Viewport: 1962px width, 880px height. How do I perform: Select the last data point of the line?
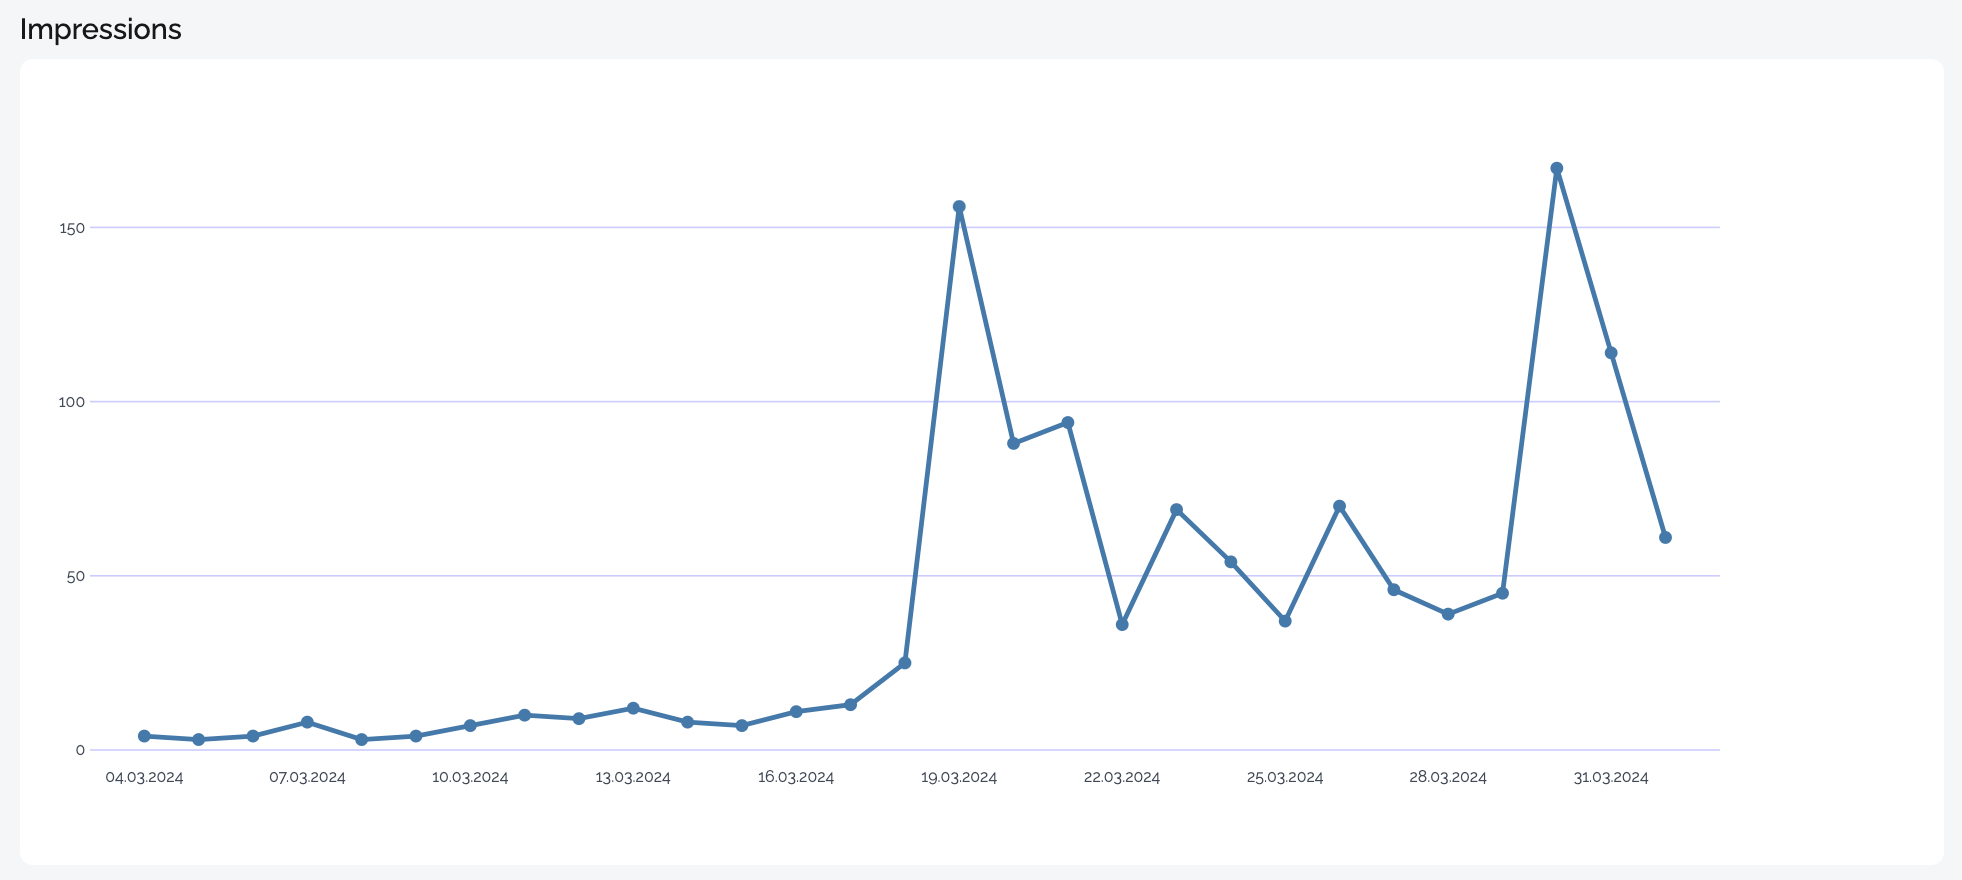pos(1665,538)
